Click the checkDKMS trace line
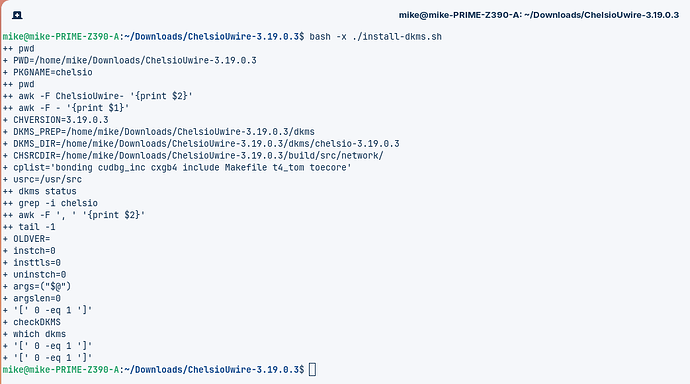The image size is (690, 384). pyautogui.click(x=32, y=322)
